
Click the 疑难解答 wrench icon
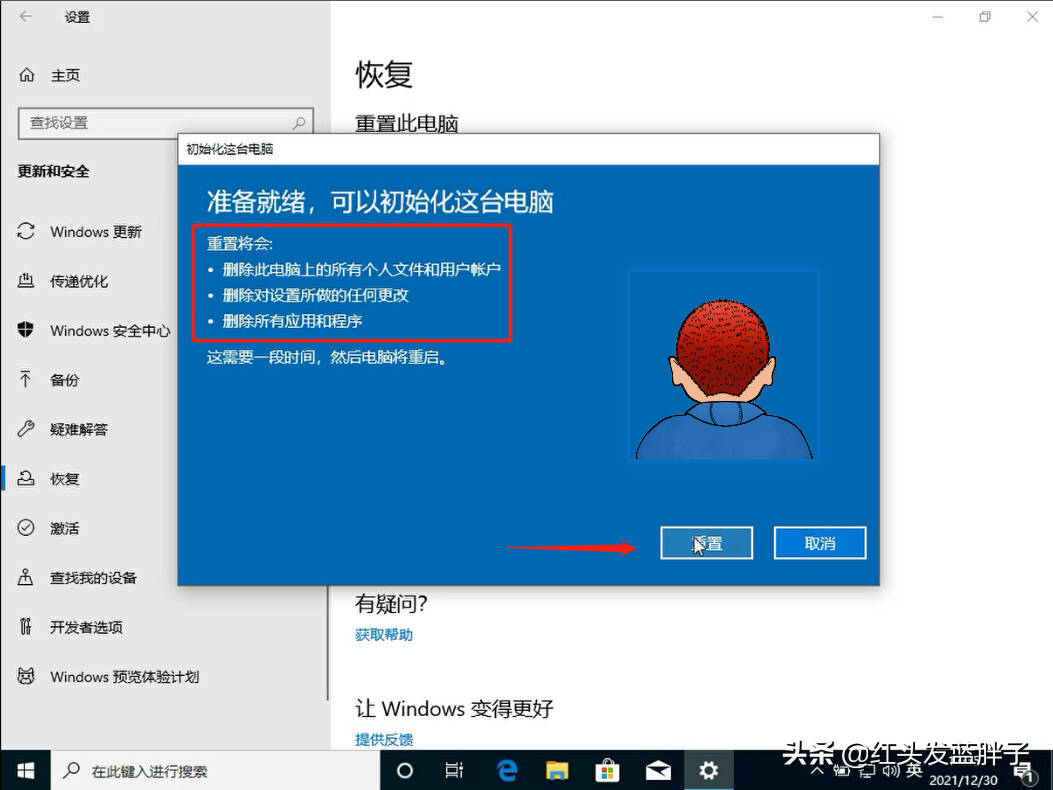click(26, 429)
